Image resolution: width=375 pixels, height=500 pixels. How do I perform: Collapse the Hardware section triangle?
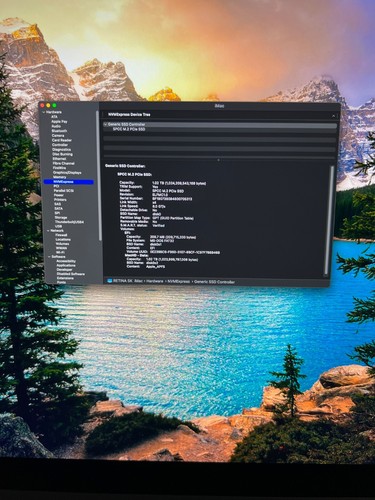43,112
